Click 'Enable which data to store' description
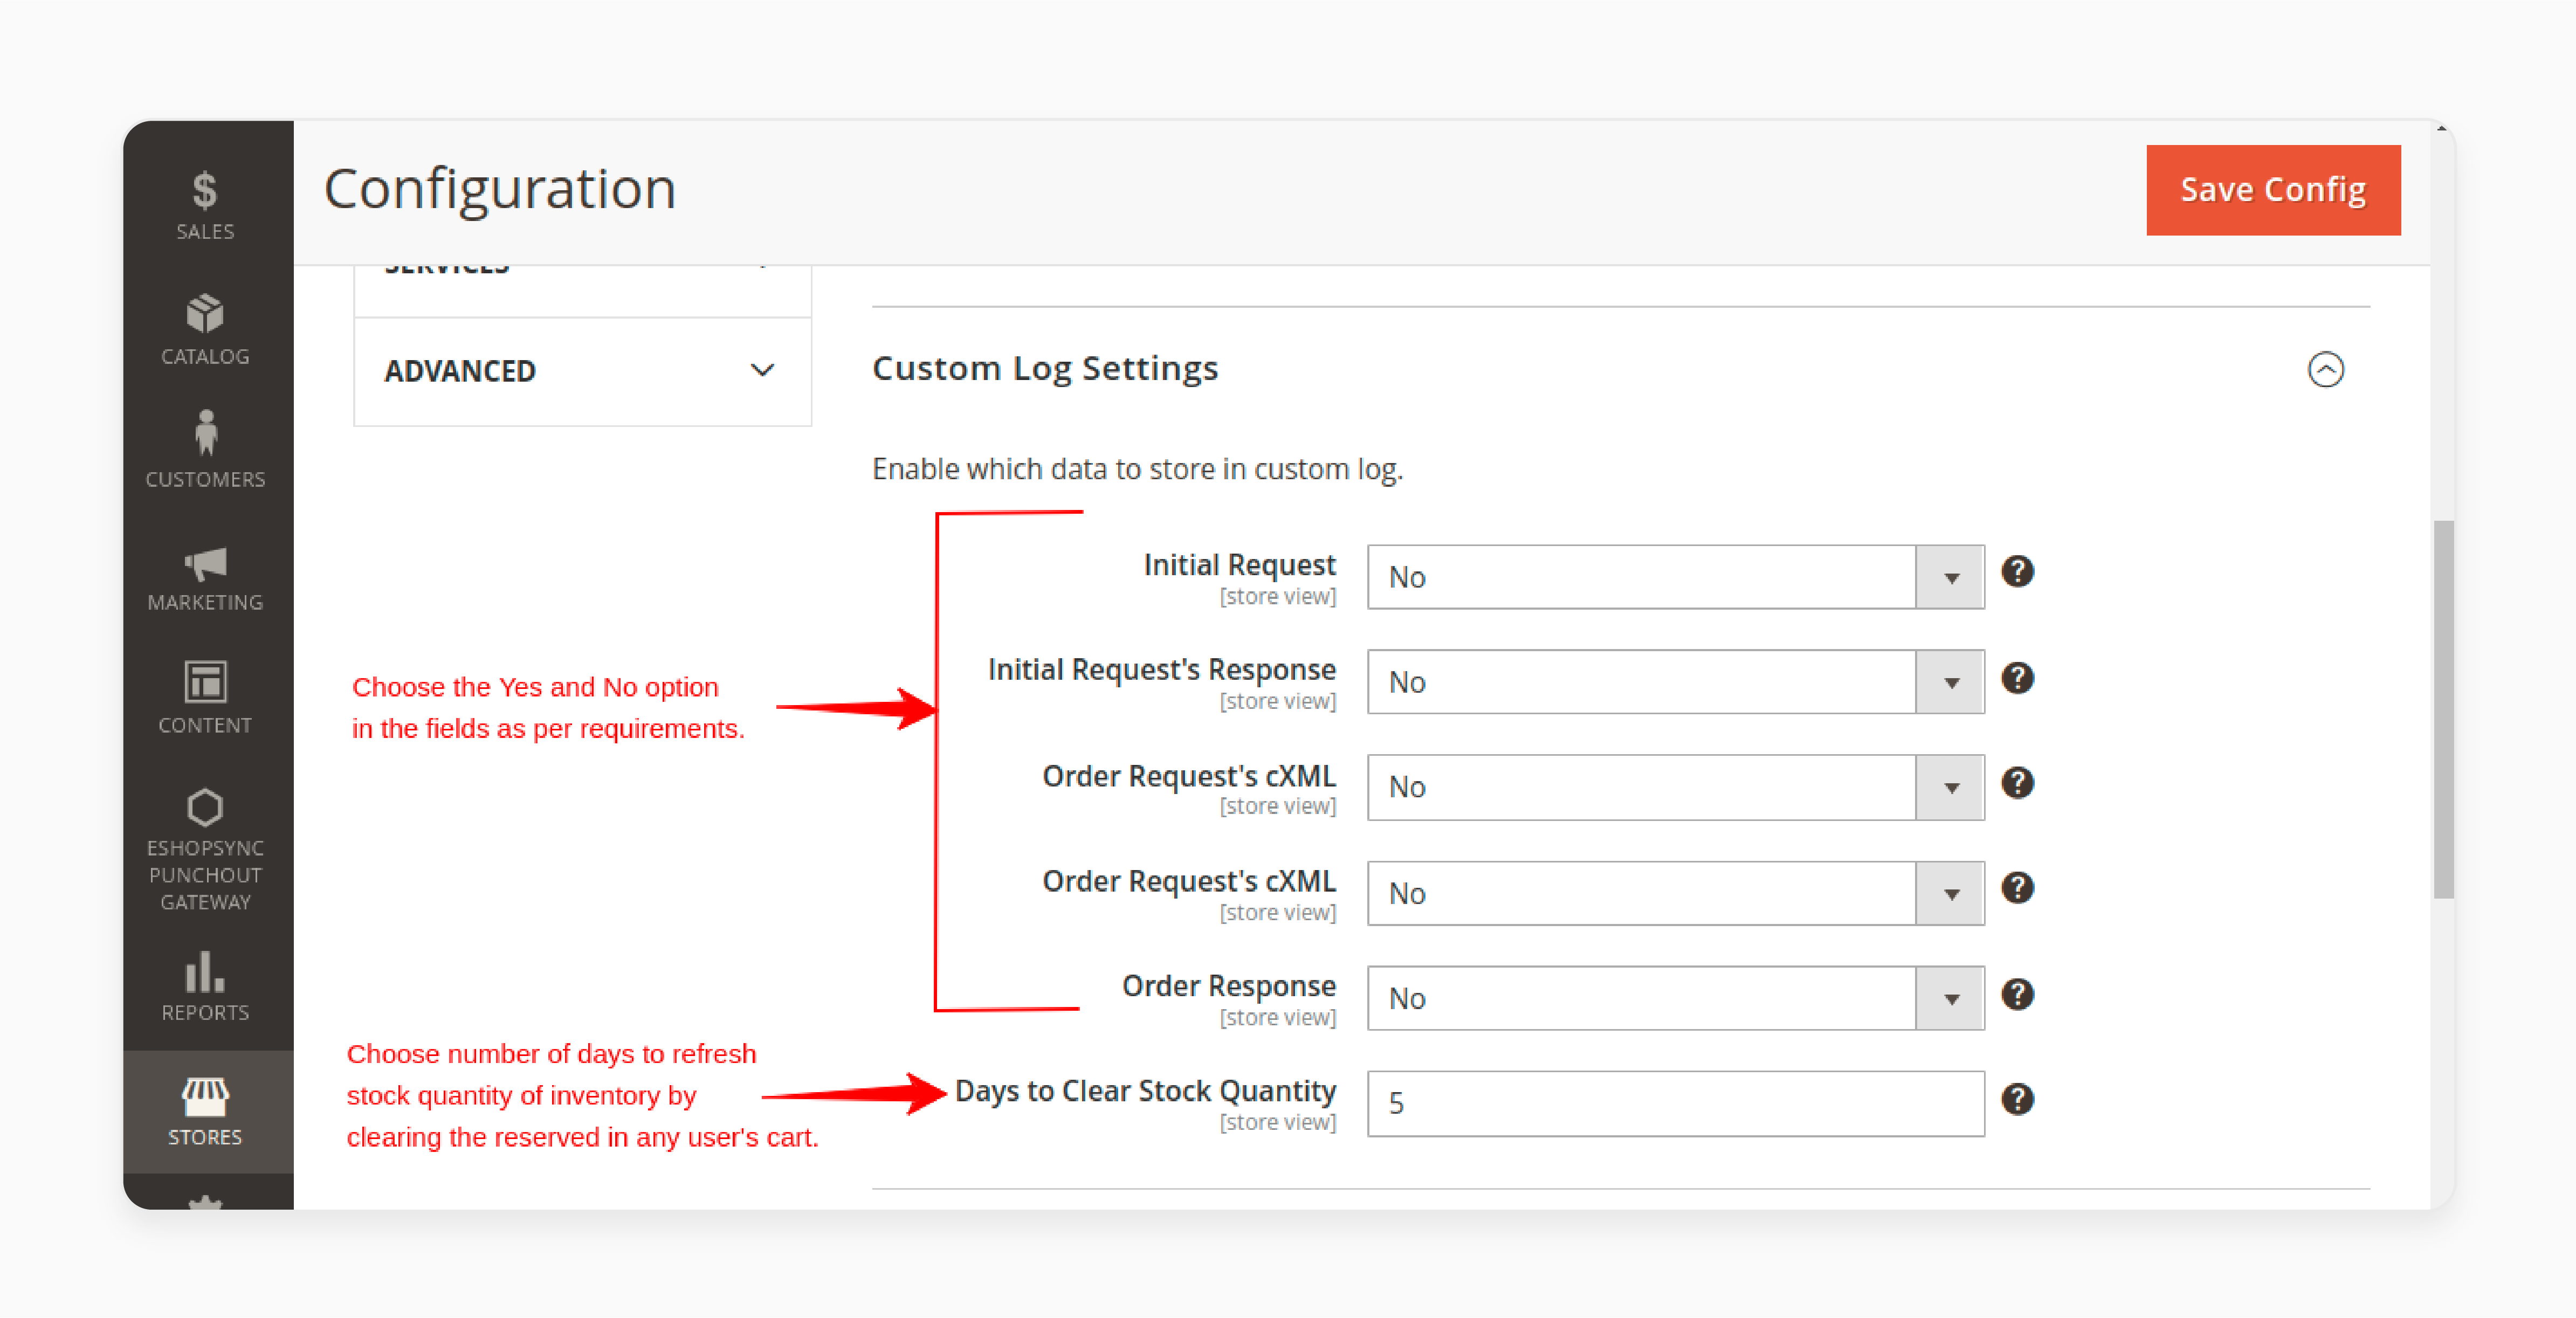 1137,469
